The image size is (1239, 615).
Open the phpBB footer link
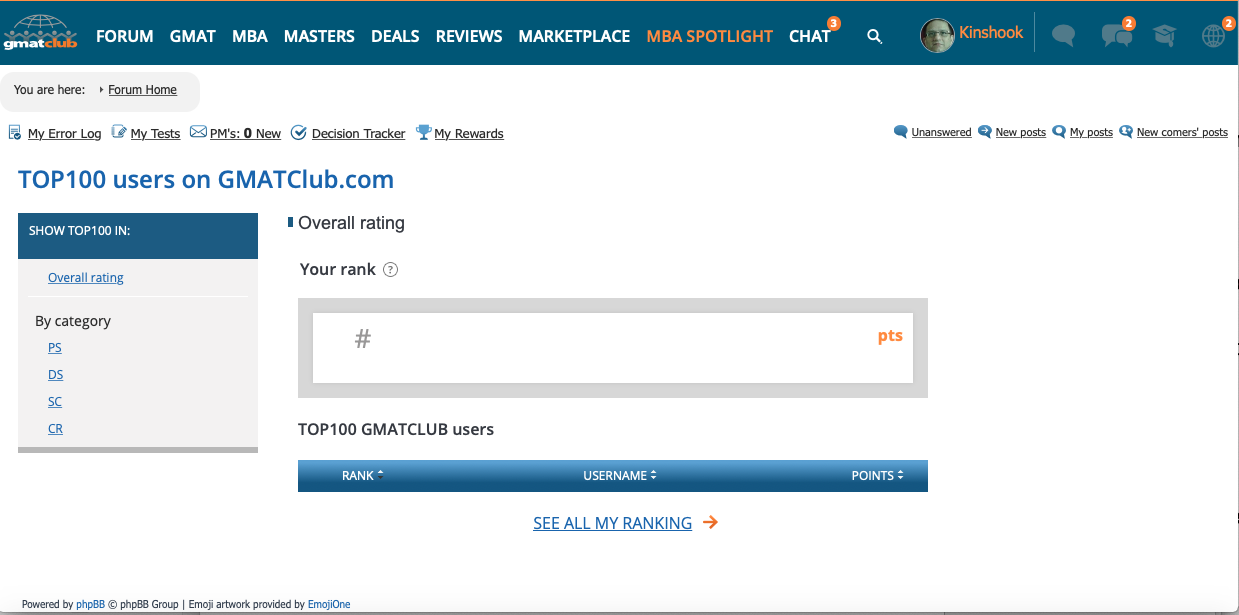coord(91,604)
